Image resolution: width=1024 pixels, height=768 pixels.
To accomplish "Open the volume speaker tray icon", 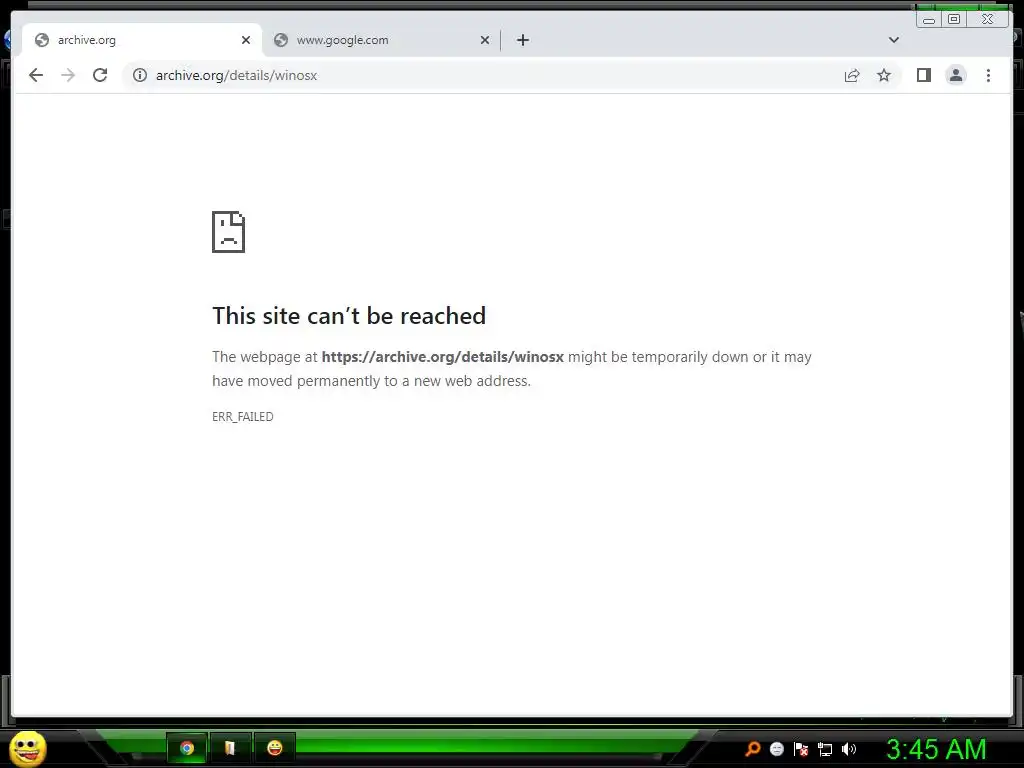I will [x=849, y=749].
